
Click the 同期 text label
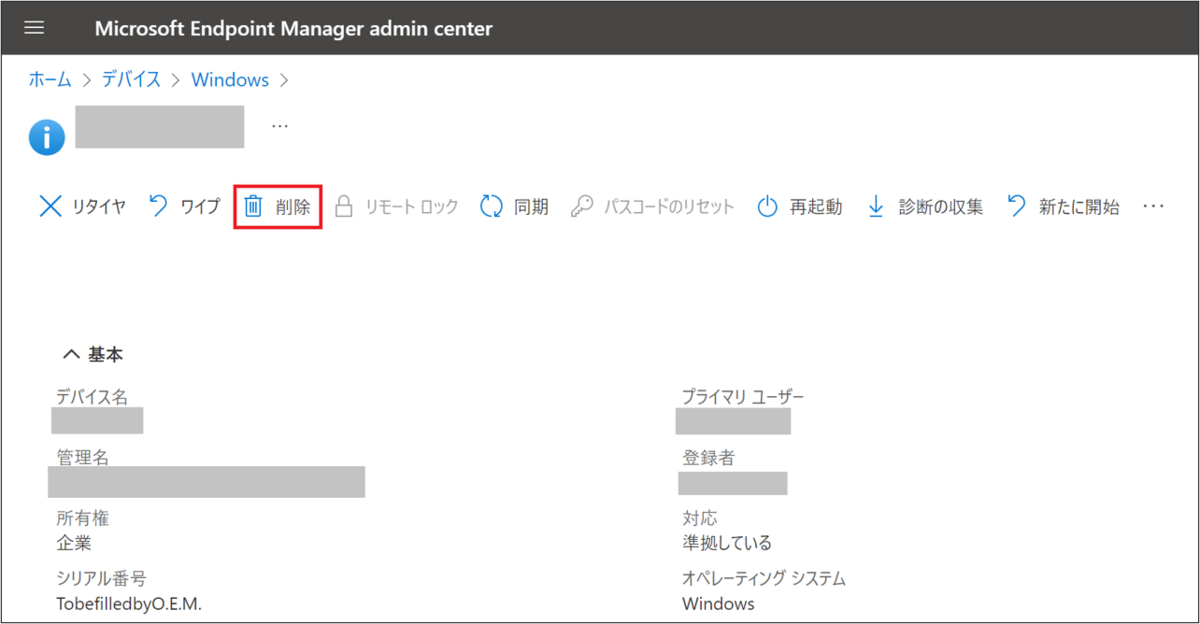click(x=531, y=207)
